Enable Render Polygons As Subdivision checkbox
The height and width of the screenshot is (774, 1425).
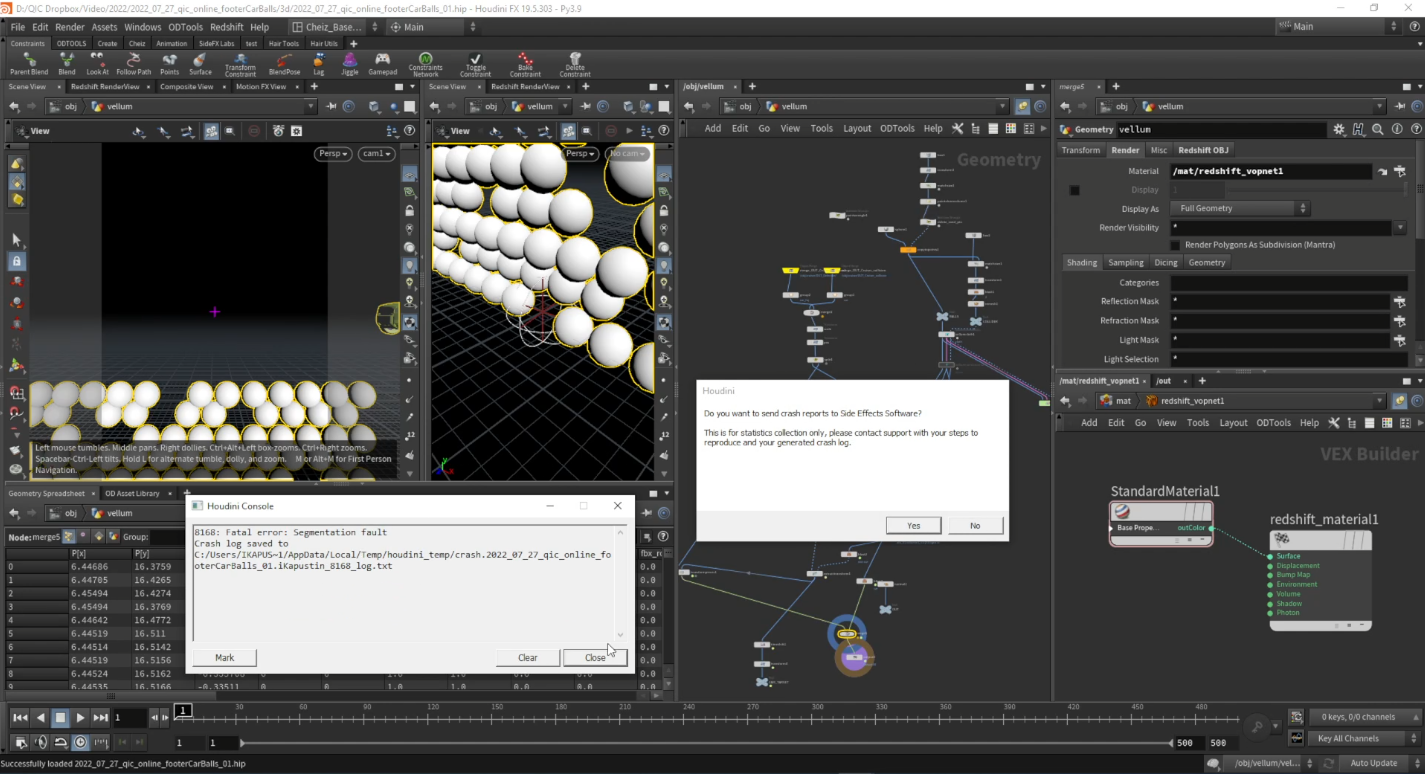(1175, 245)
